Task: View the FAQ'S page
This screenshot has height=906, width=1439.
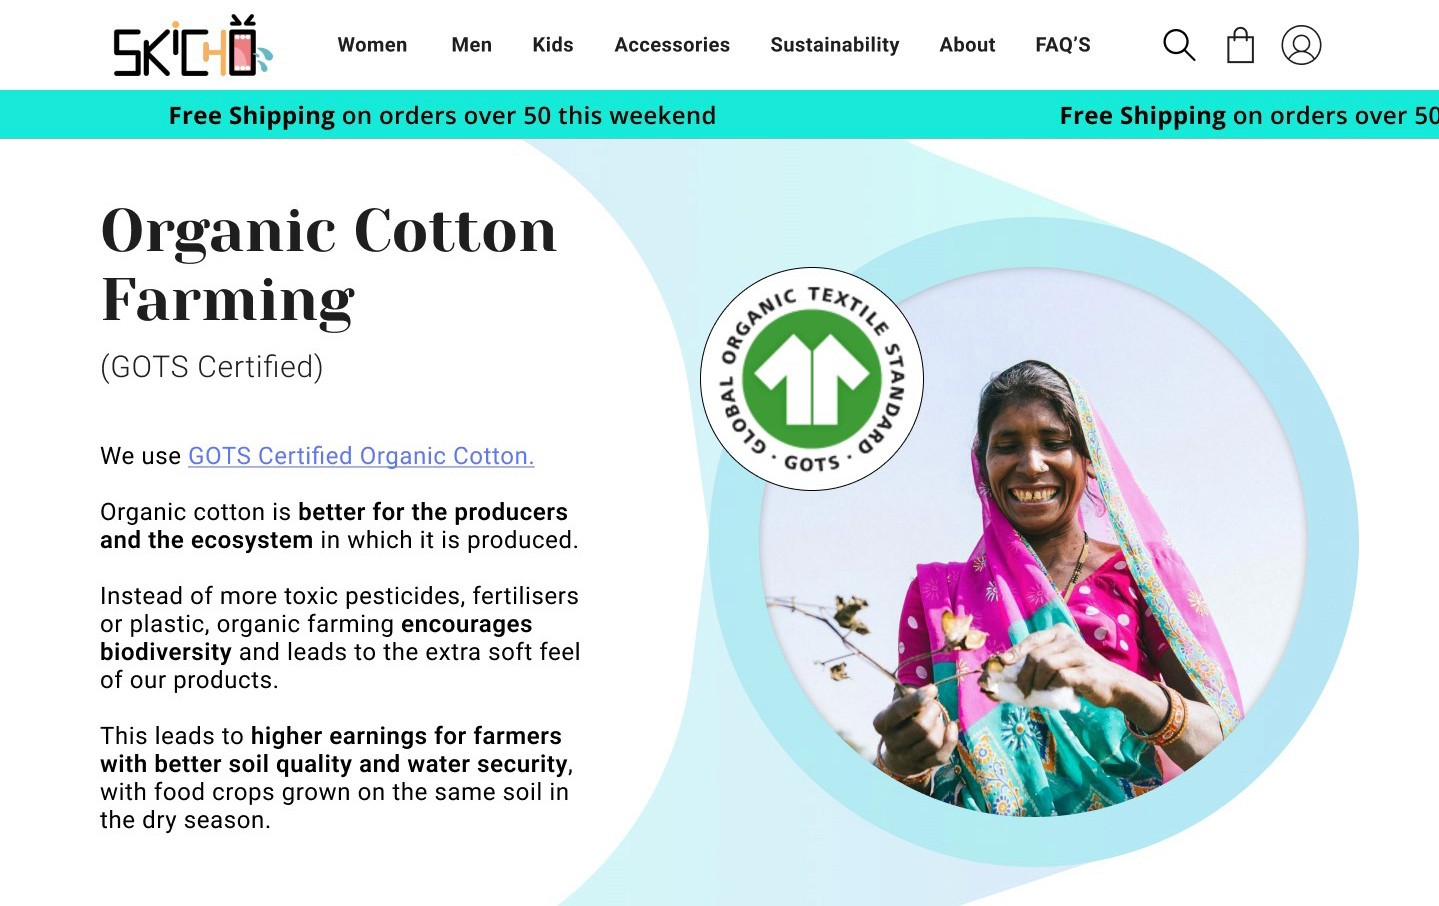Action: [x=1063, y=45]
